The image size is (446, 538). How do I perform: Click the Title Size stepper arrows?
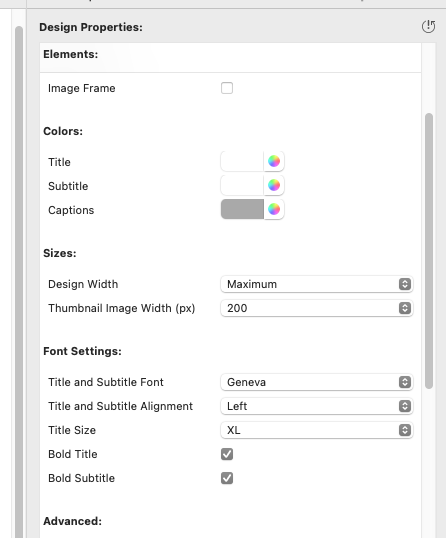point(405,430)
